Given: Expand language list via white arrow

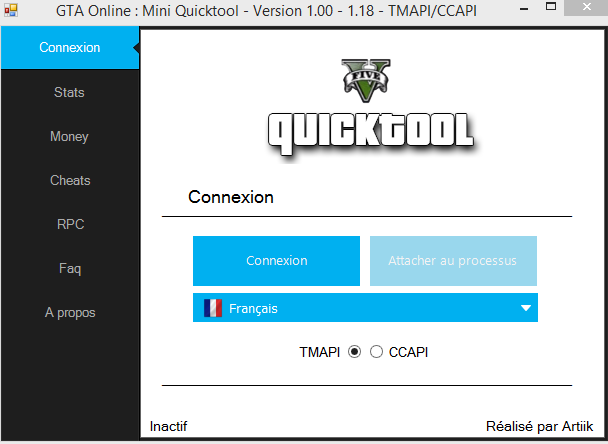Looking at the screenshot, I should [x=526, y=308].
